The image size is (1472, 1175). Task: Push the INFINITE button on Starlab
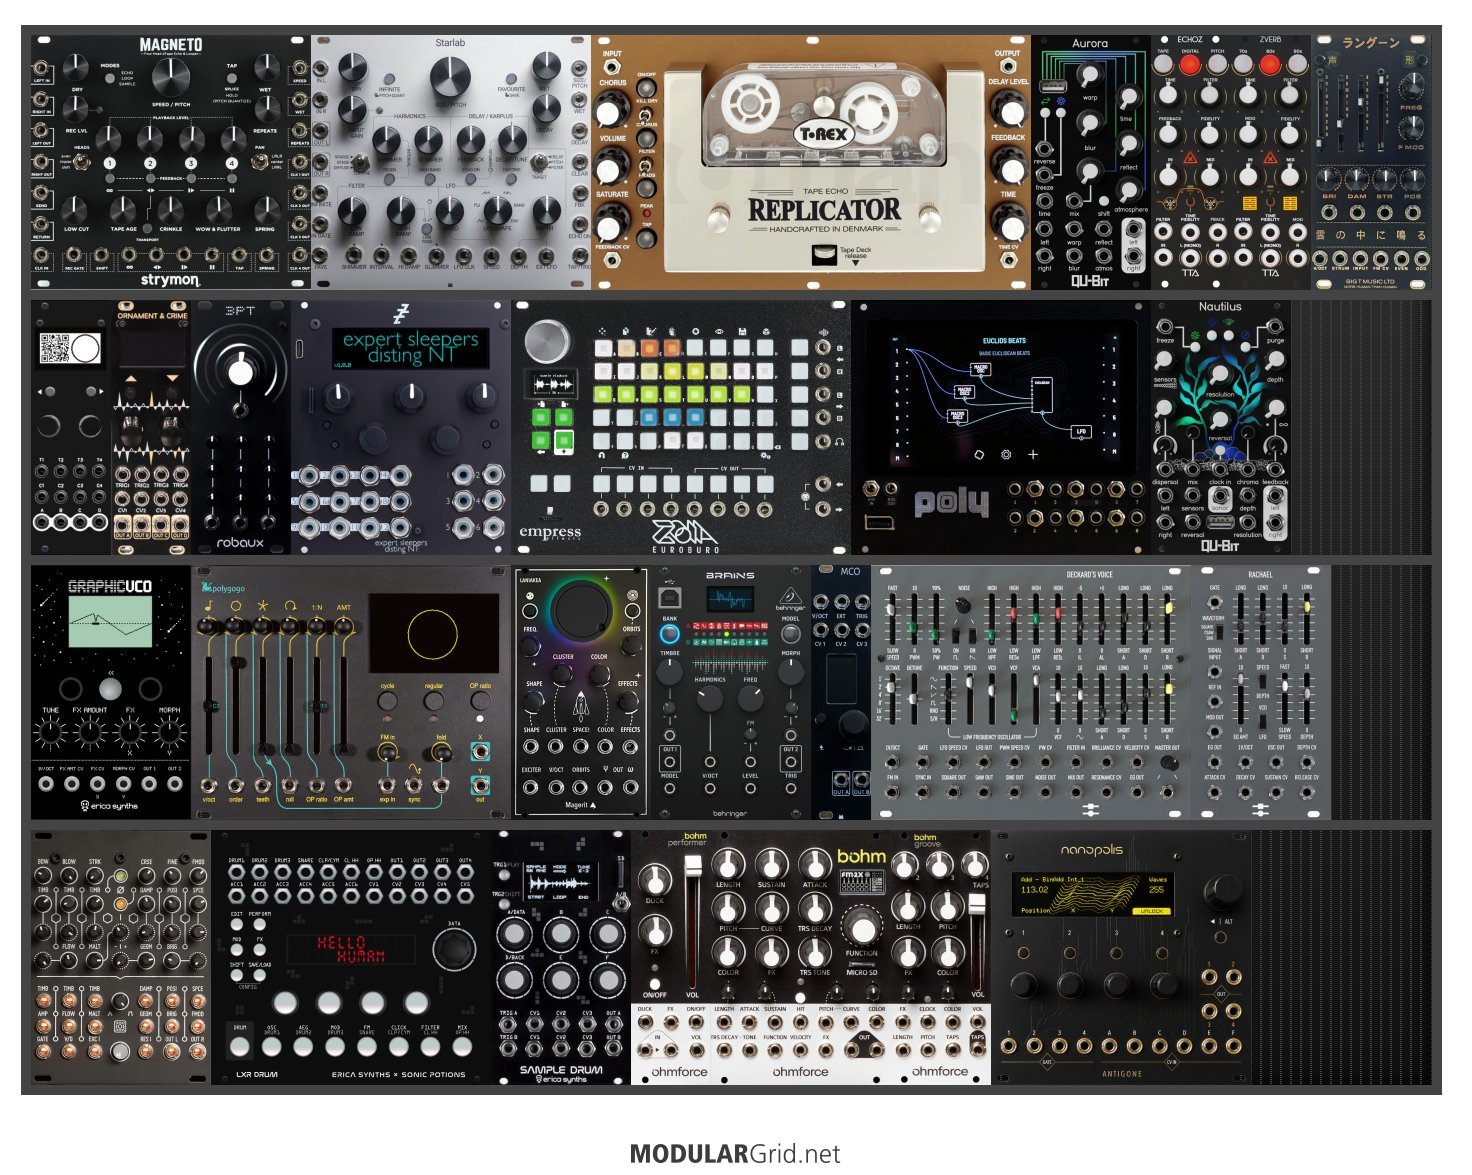(x=389, y=80)
